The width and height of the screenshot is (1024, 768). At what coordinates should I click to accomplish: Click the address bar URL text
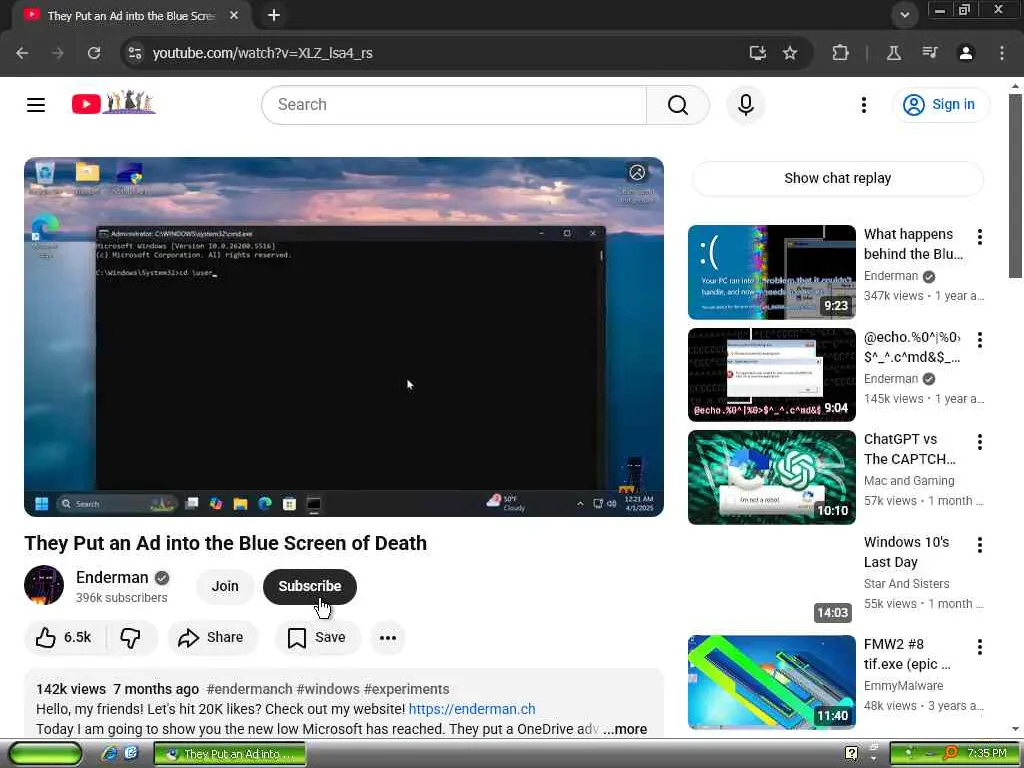263,53
